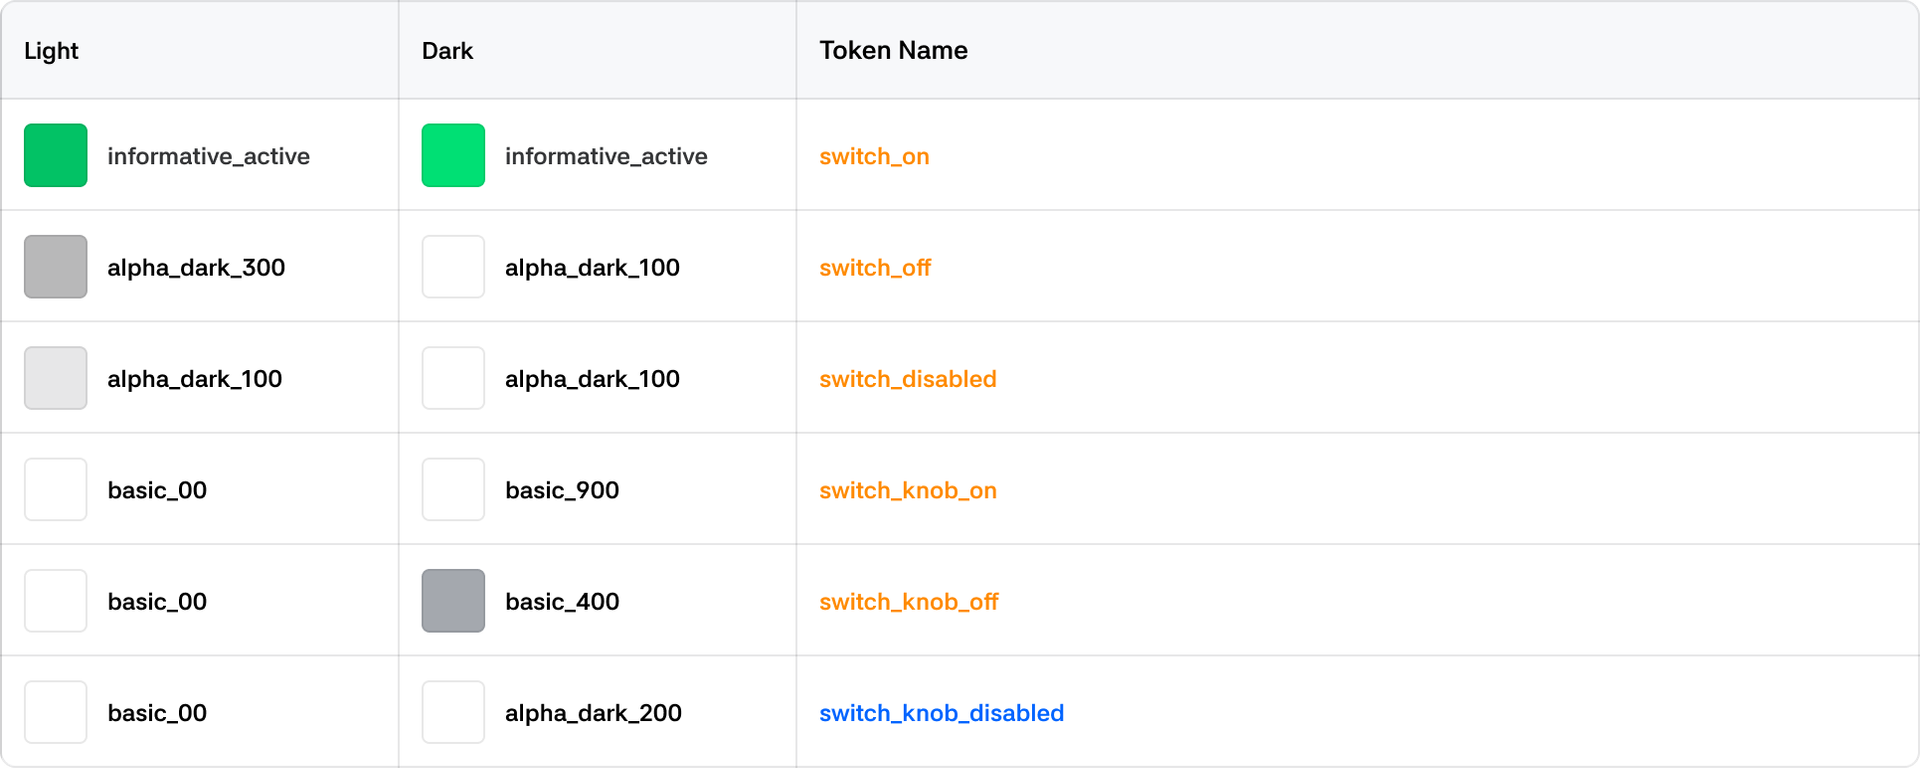Click Dark alpha_dark_100 swatch in switch_off row

pos(453,267)
